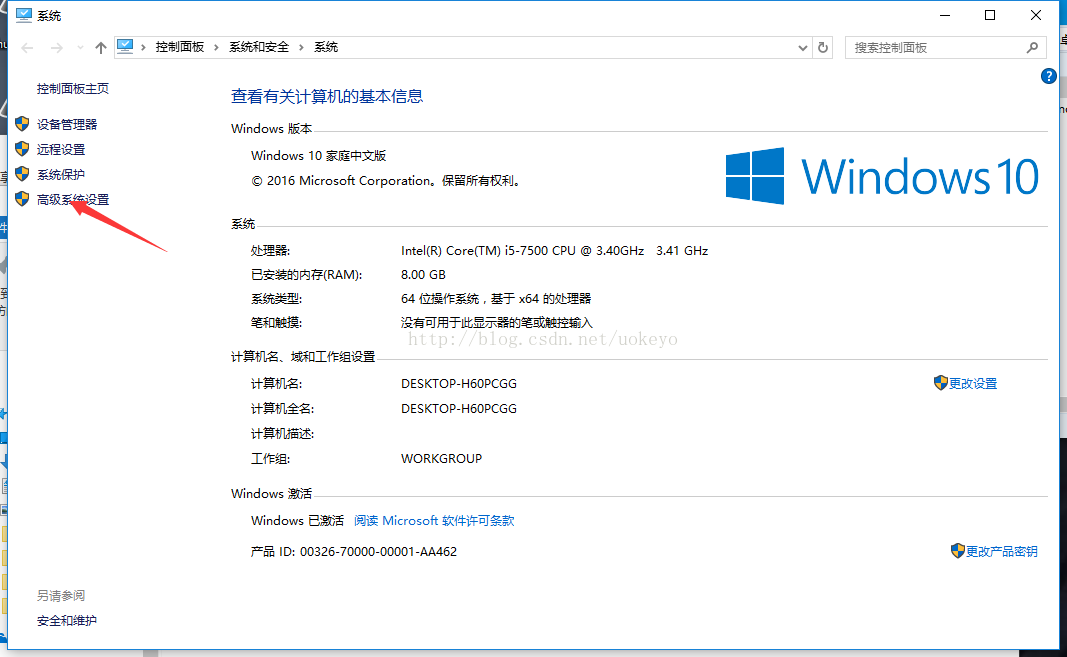The image size is (1067, 657).
Task: Open System protection (系统保护) link
Action: (61, 175)
